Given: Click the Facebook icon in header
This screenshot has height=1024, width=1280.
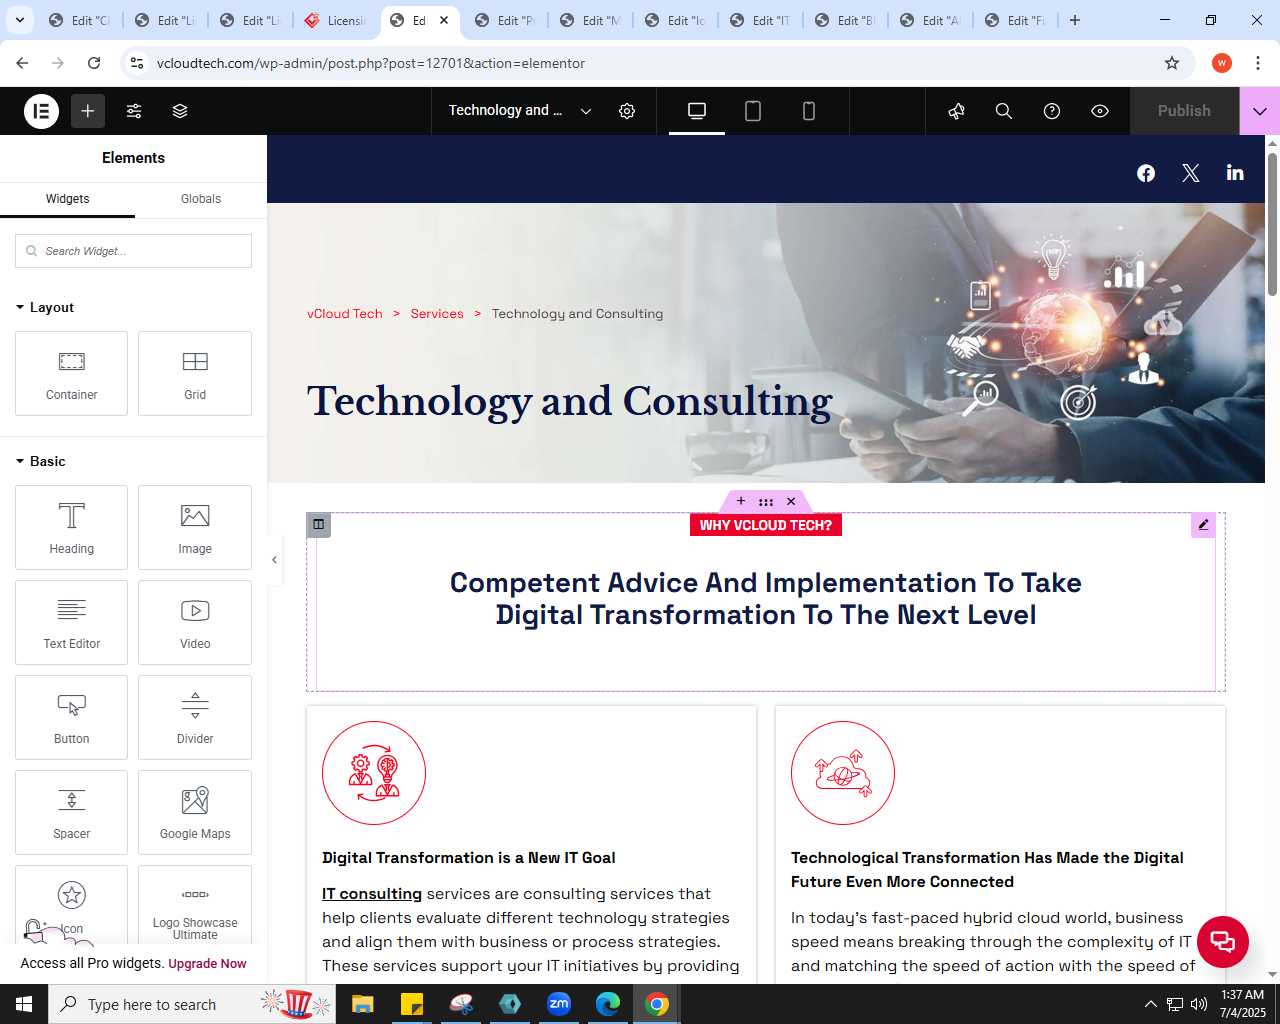Looking at the screenshot, I should pyautogui.click(x=1146, y=173).
